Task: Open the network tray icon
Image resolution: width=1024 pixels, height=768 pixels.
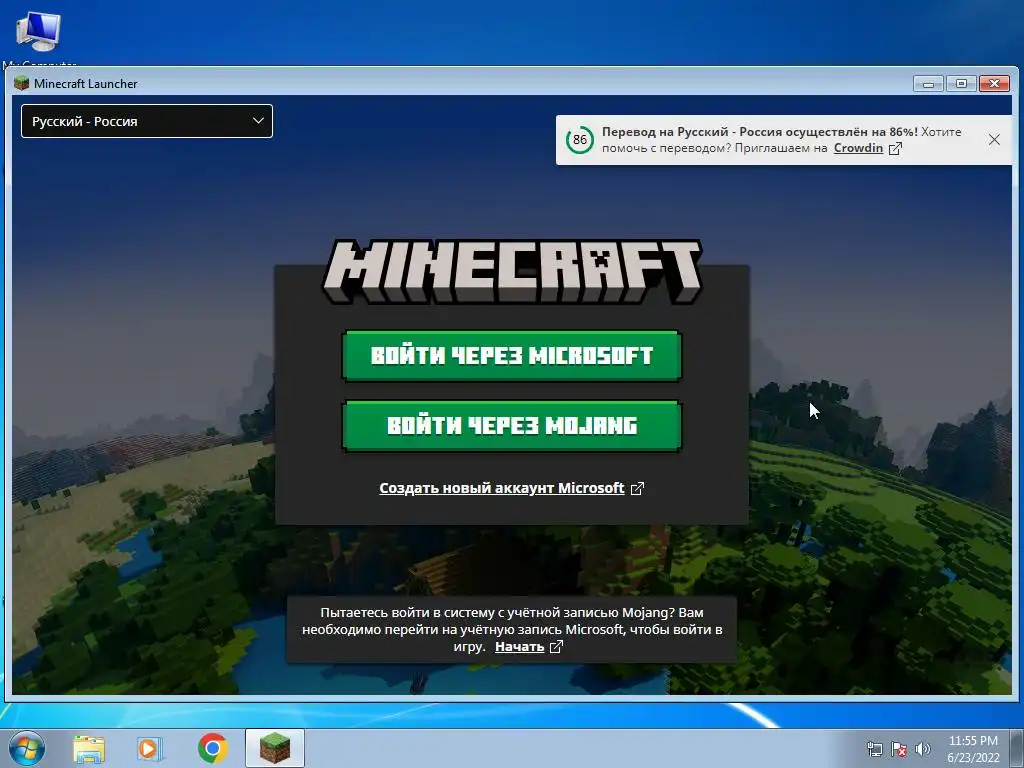Action: point(874,749)
